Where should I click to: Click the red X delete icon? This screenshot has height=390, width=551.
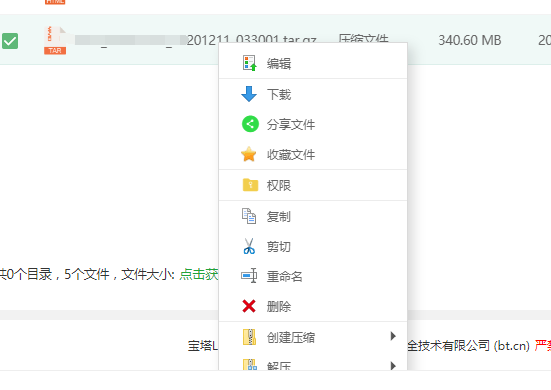pos(249,306)
